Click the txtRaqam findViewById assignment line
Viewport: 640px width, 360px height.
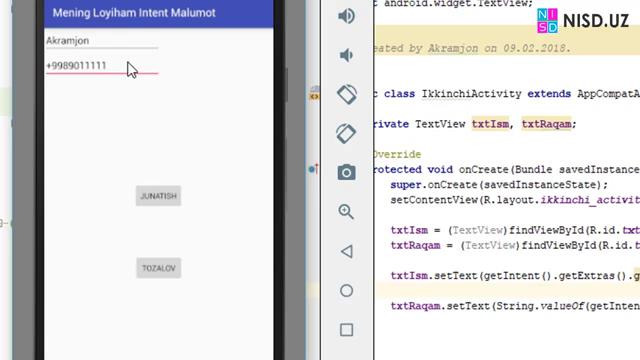pos(515,245)
